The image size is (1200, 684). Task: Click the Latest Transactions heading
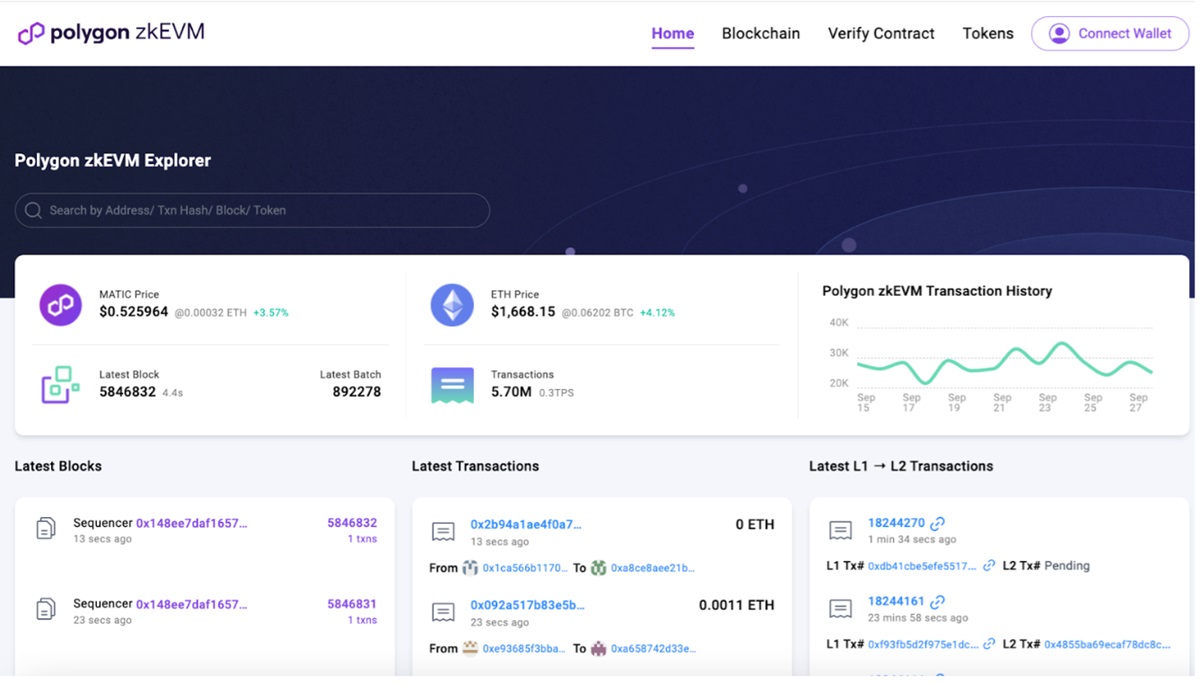coord(475,466)
